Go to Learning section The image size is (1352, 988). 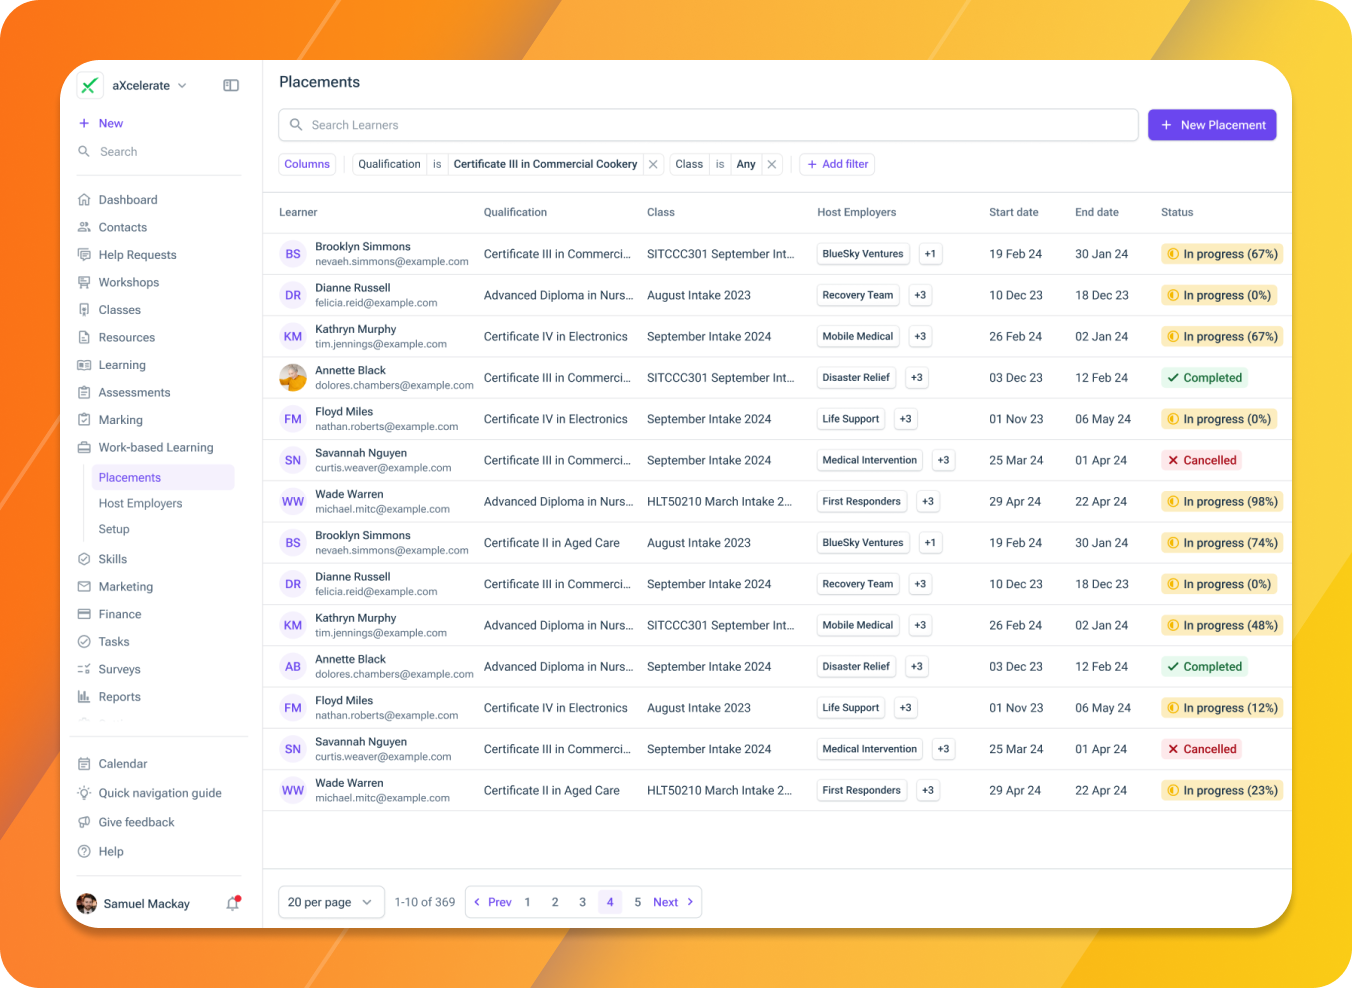122,365
